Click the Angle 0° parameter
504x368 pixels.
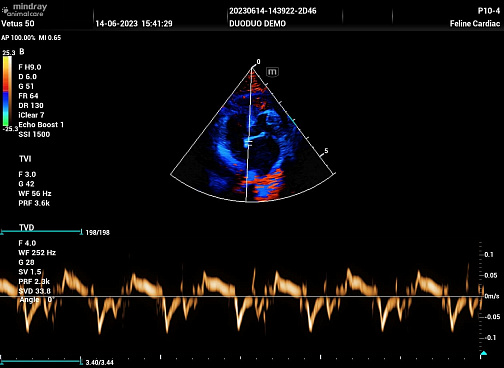(x=36, y=300)
